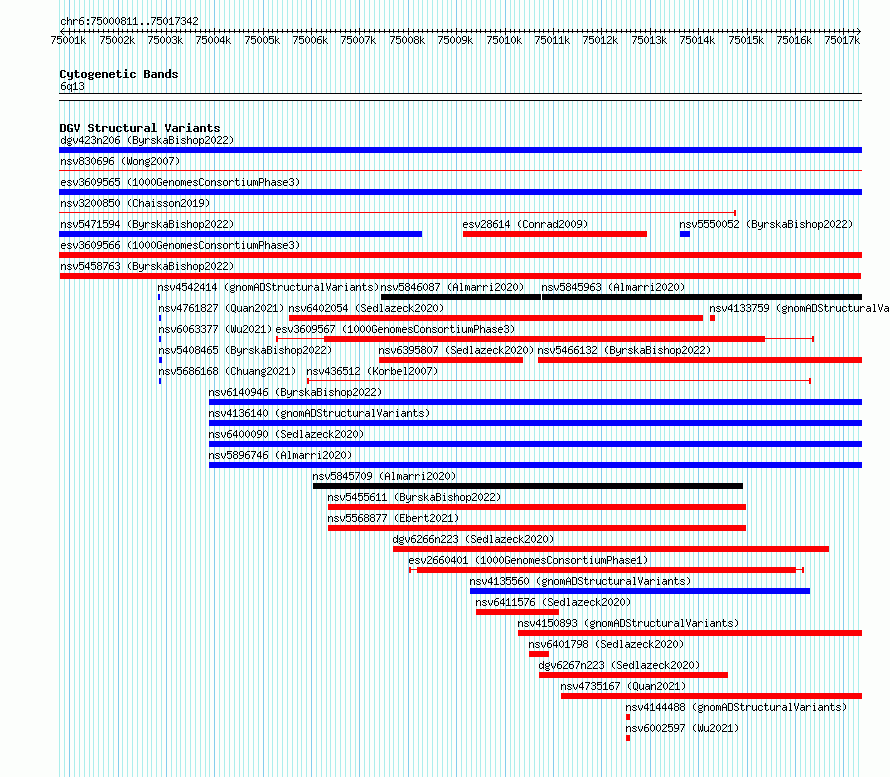Click the second 1000 Genomes Phase 3 variant, ending in 566
The height and width of the screenshot is (777, 890).
click(x=180, y=245)
